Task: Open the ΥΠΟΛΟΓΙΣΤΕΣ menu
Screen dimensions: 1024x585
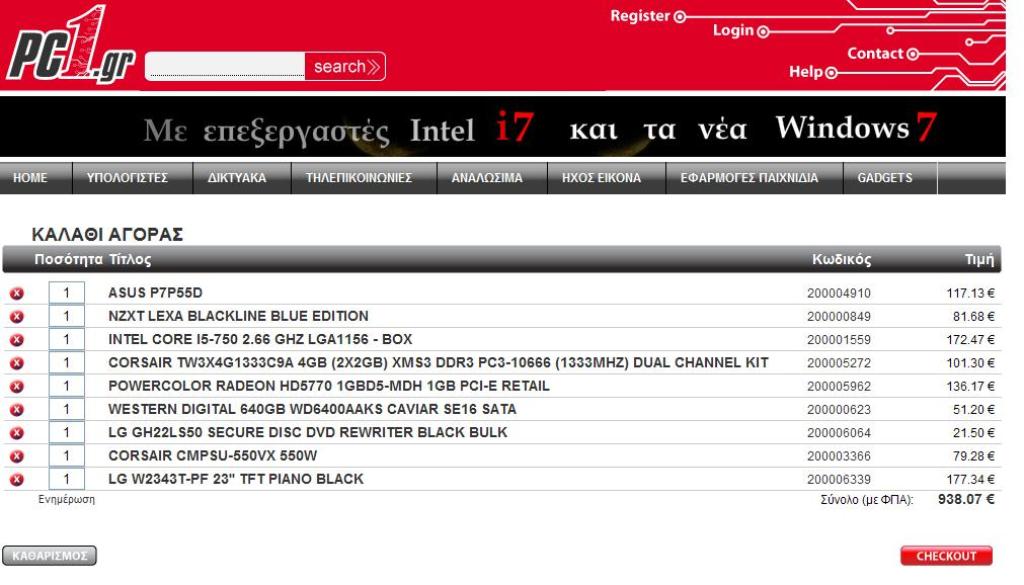Action: coord(127,178)
